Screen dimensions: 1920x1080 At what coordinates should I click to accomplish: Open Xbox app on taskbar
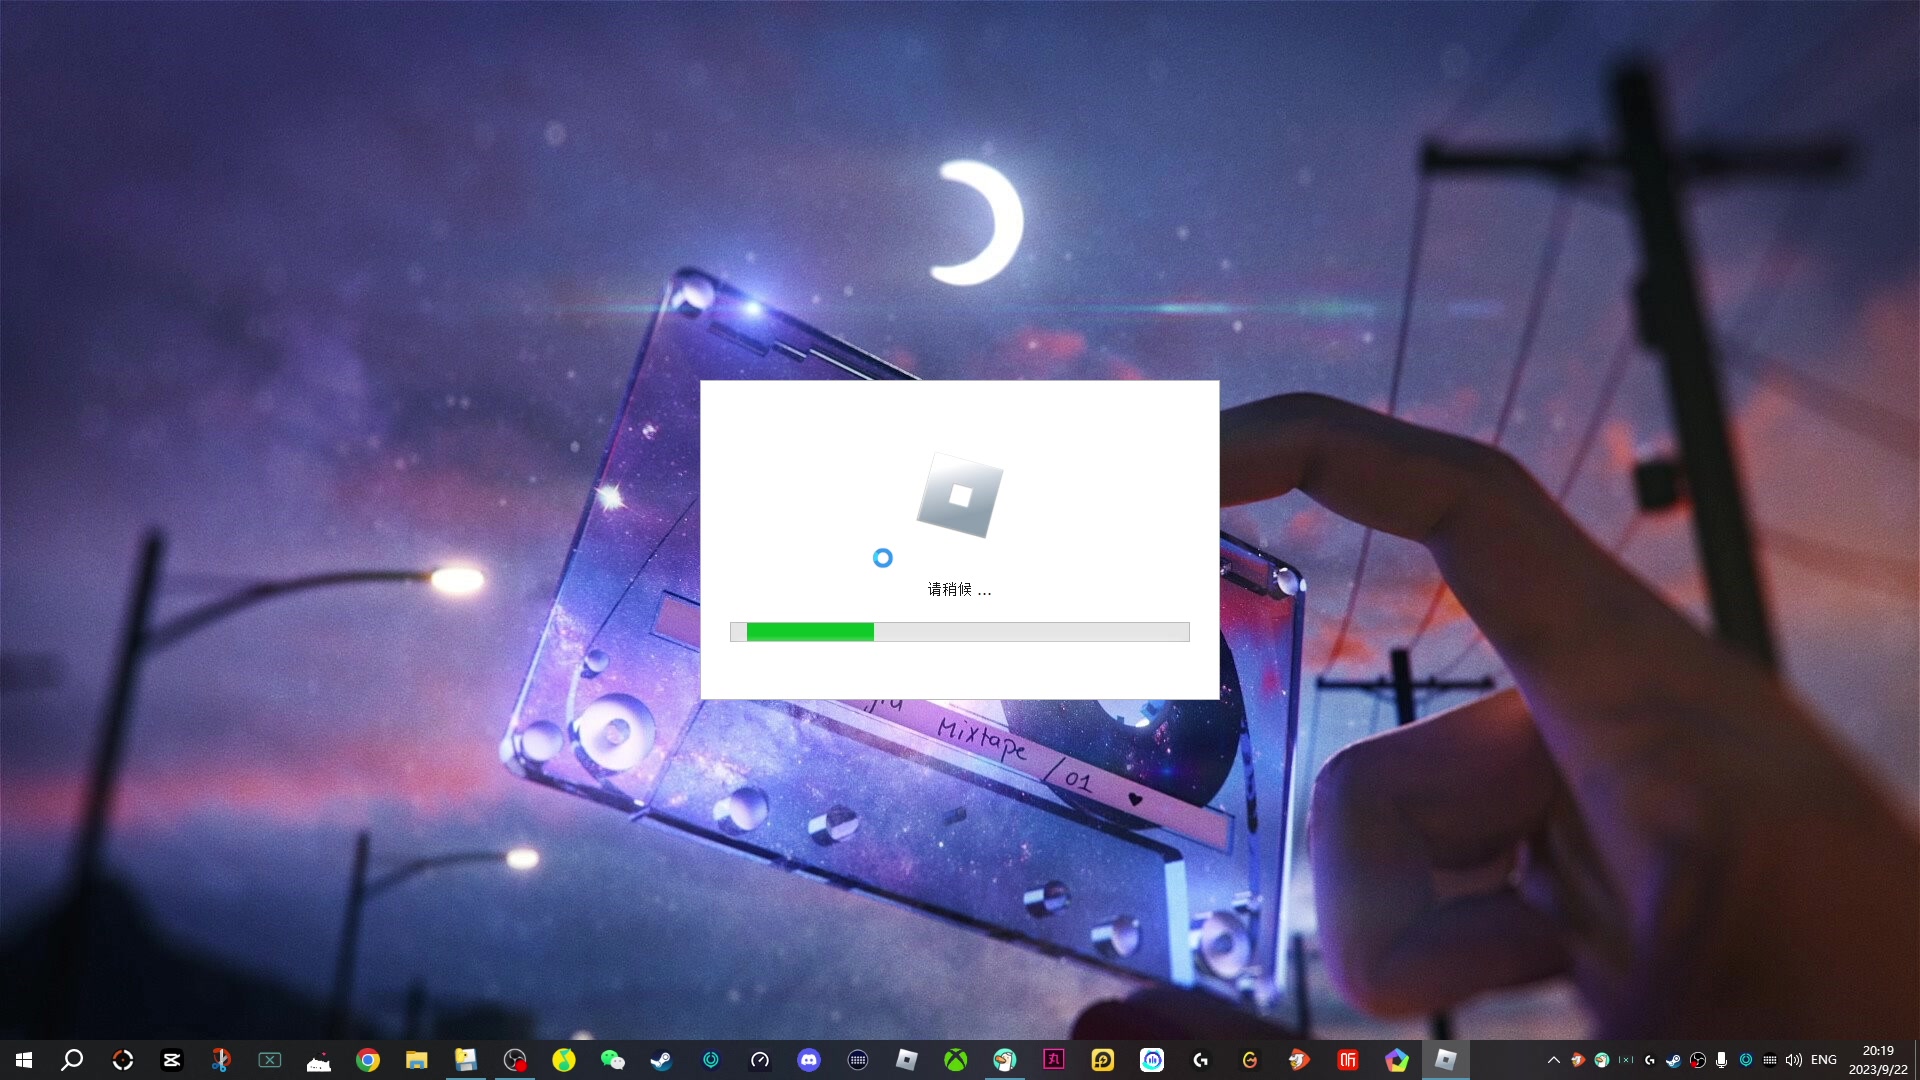tap(956, 1060)
